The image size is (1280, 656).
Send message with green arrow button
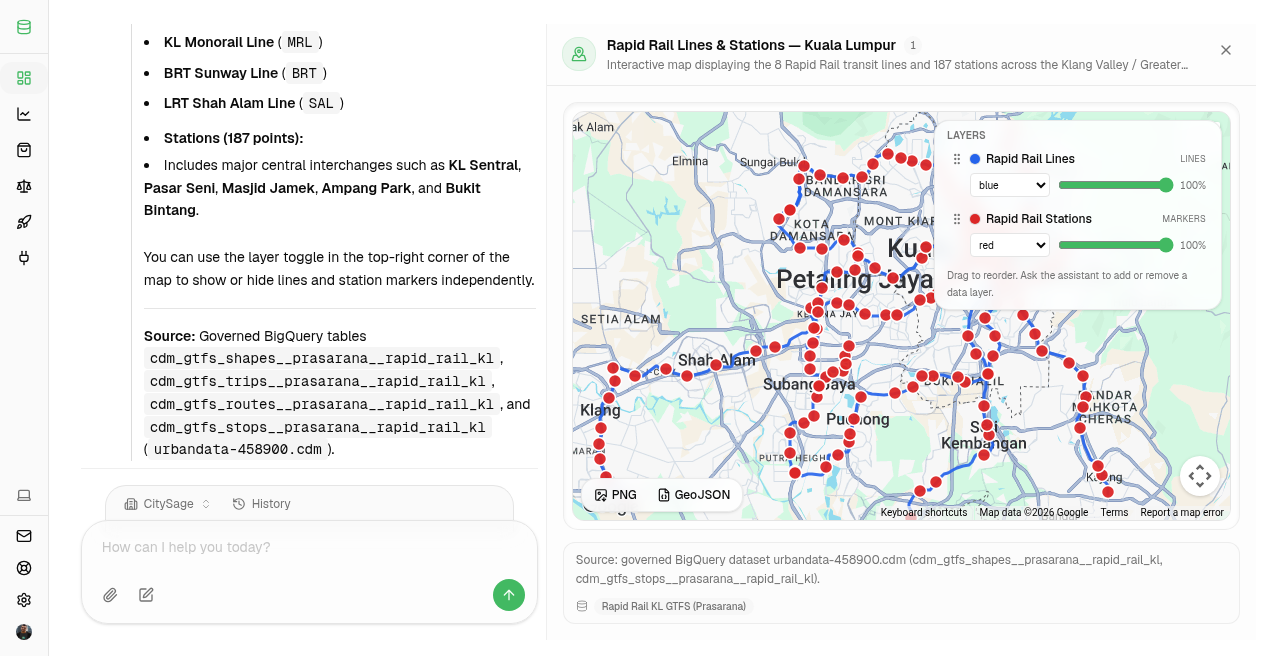tap(509, 595)
